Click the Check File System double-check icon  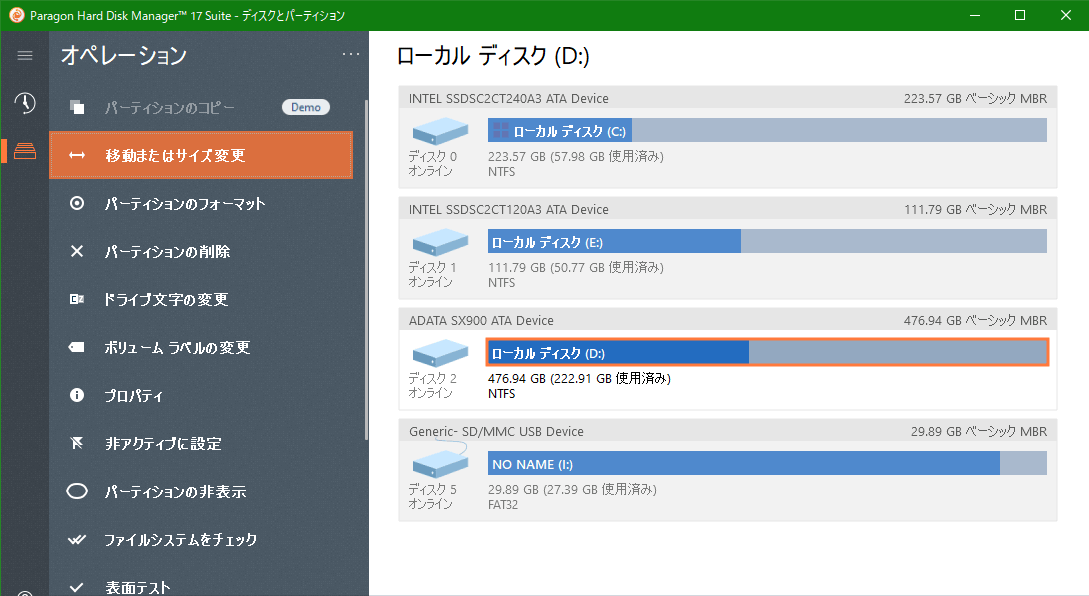pos(77,539)
